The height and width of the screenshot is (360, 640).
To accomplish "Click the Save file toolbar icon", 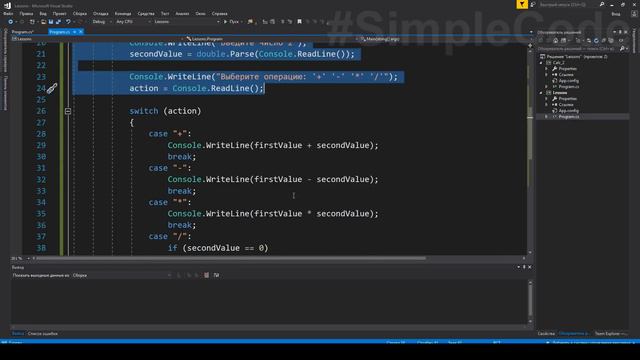I will click(x=51, y=22).
